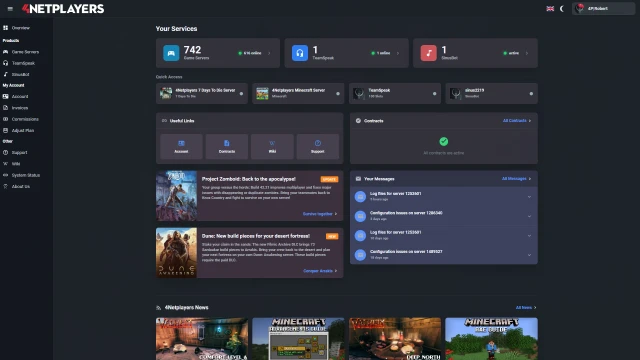Open the All Contracts link
Viewport: 640px width, 360px height.
tap(517, 121)
